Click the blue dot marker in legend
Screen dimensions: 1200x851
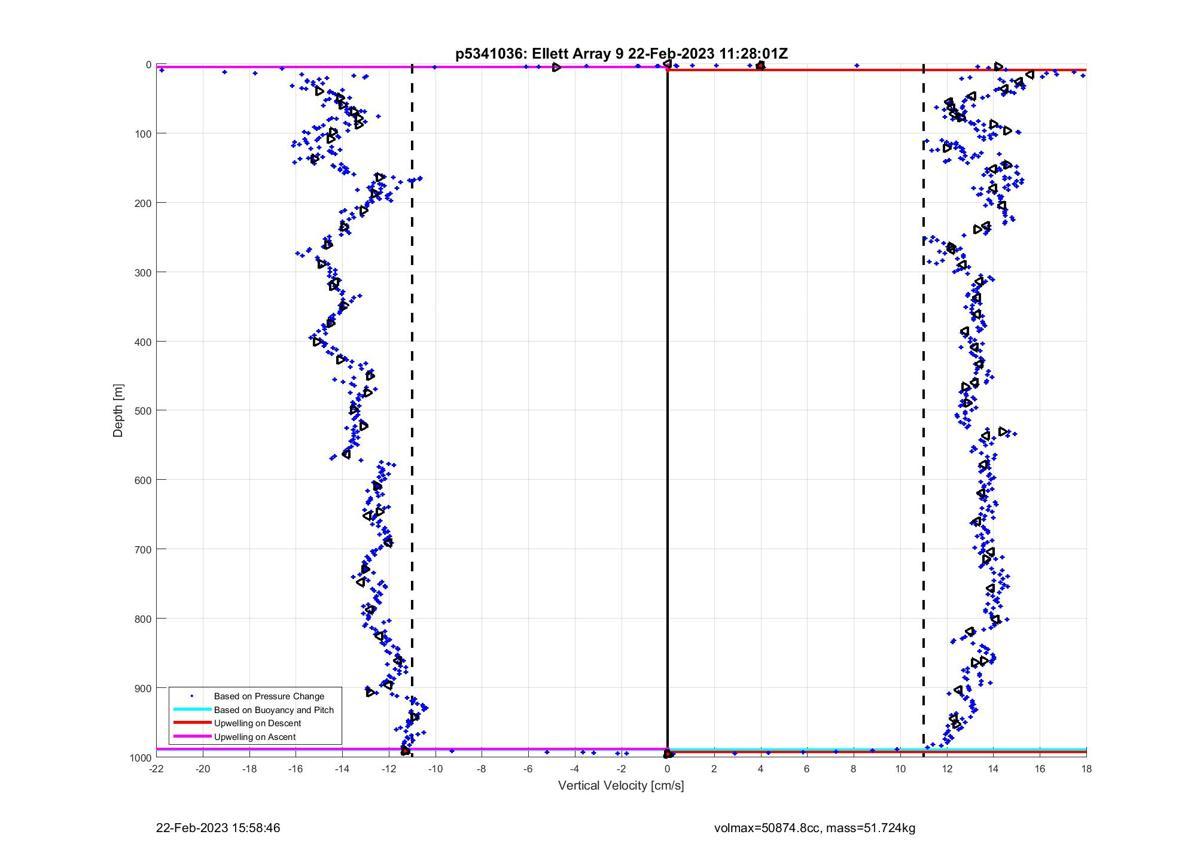[192, 696]
